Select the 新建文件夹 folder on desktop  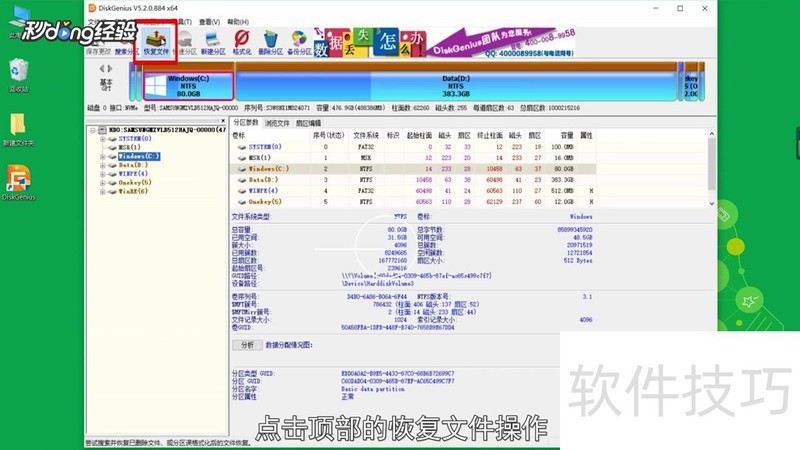click(x=18, y=130)
